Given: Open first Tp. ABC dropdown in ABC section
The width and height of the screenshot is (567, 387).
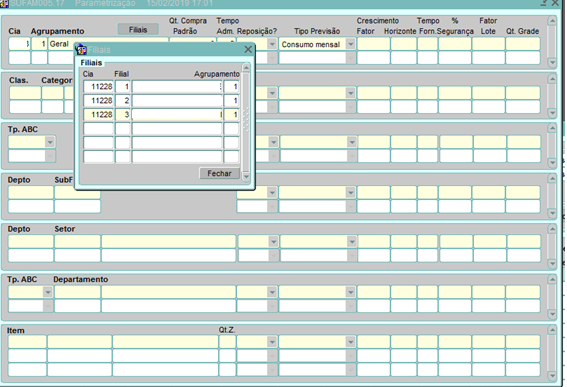Looking at the screenshot, I should click(x=50, y=142).
